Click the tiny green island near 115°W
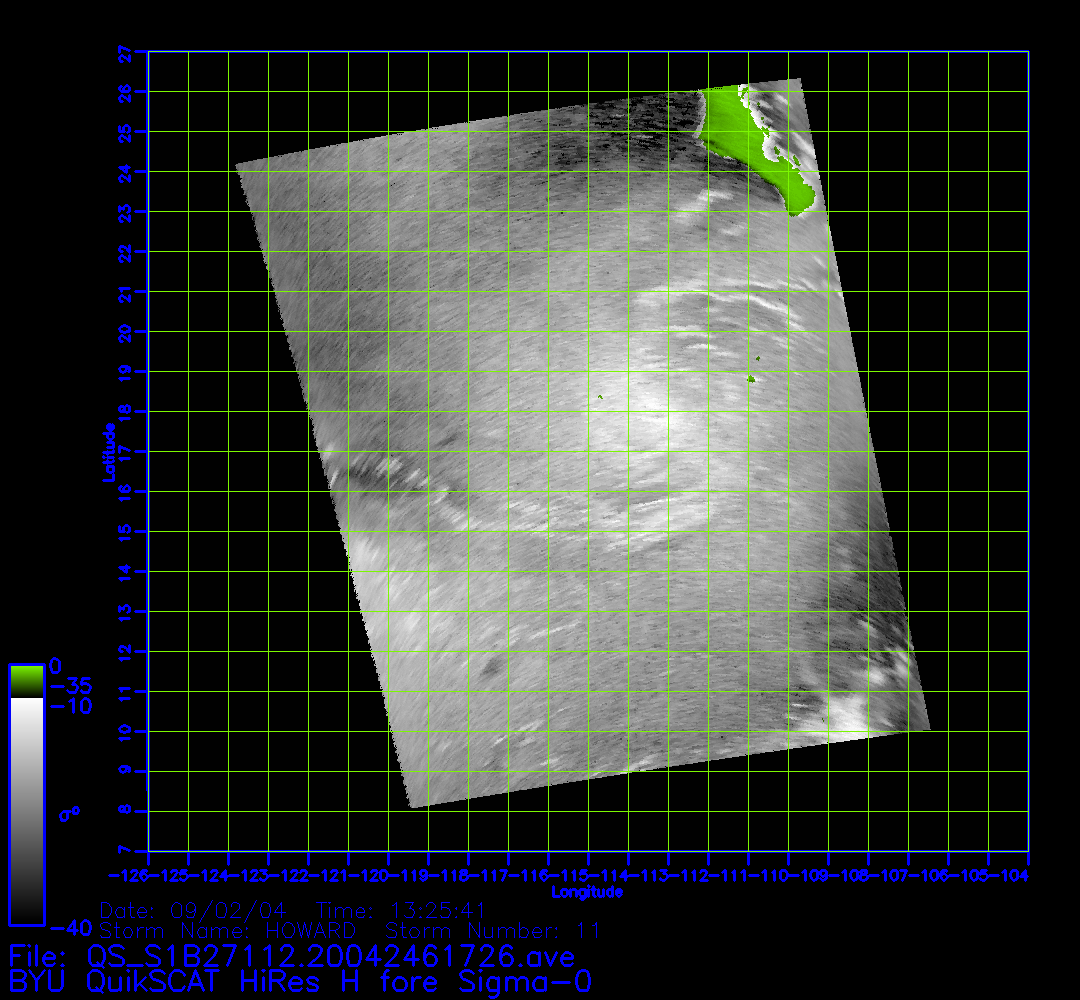Viewport: 1080px width, 1000px height. (600, 397)
